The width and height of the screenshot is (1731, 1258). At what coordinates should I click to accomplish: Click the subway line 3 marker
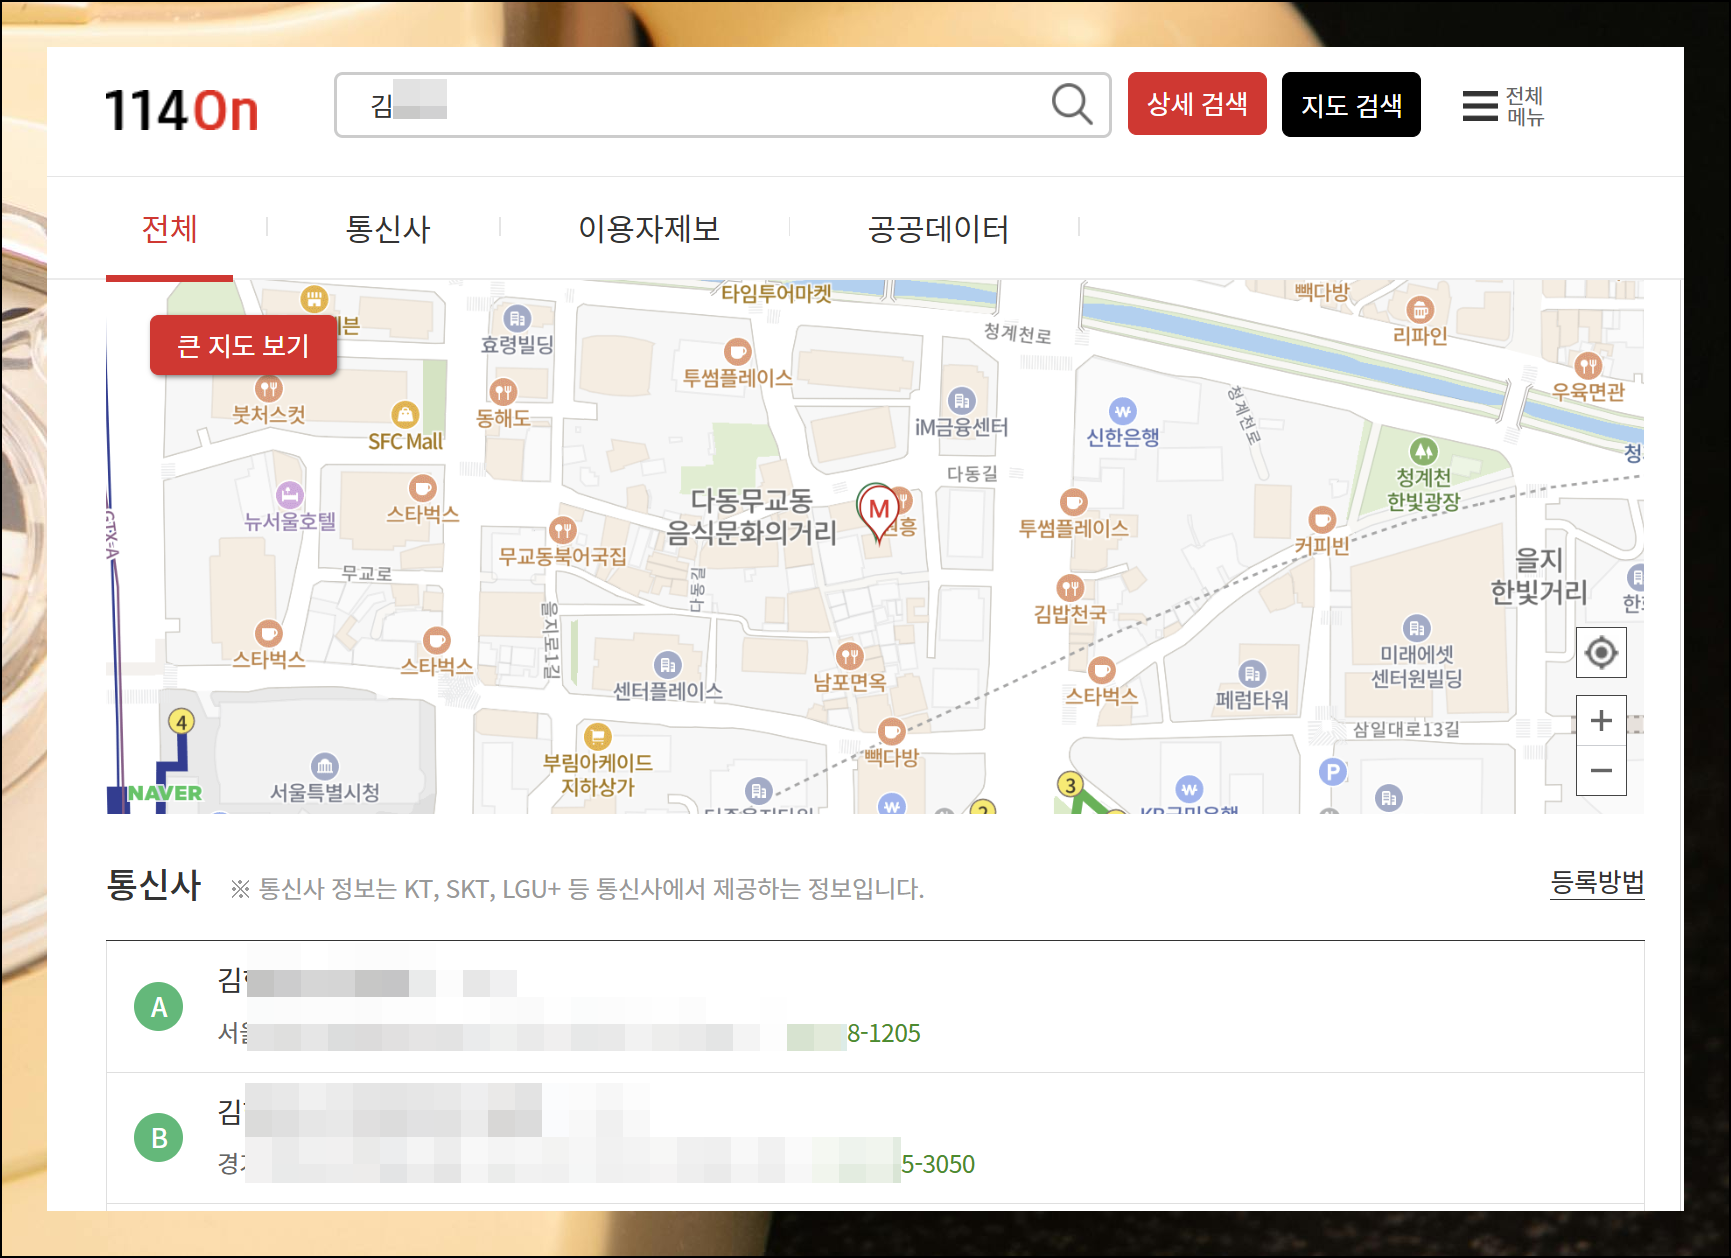1070,784
